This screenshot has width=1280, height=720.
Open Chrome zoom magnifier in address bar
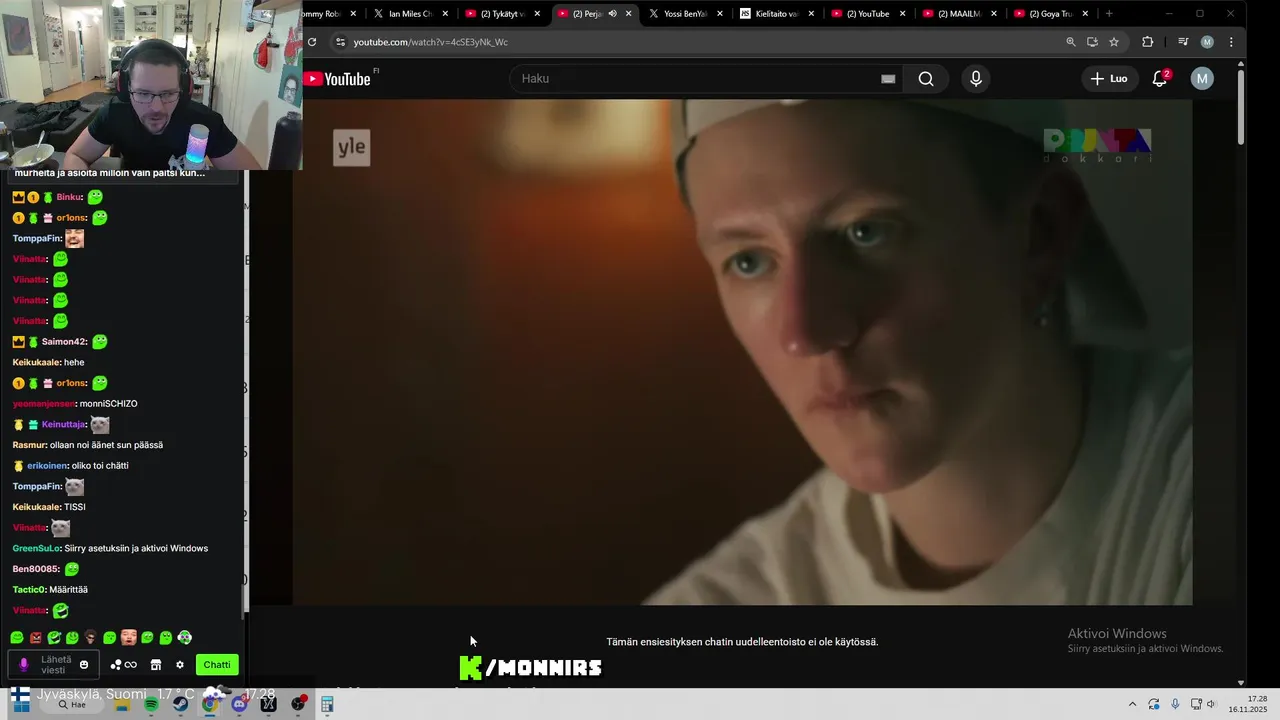[x=1071, y=42]
